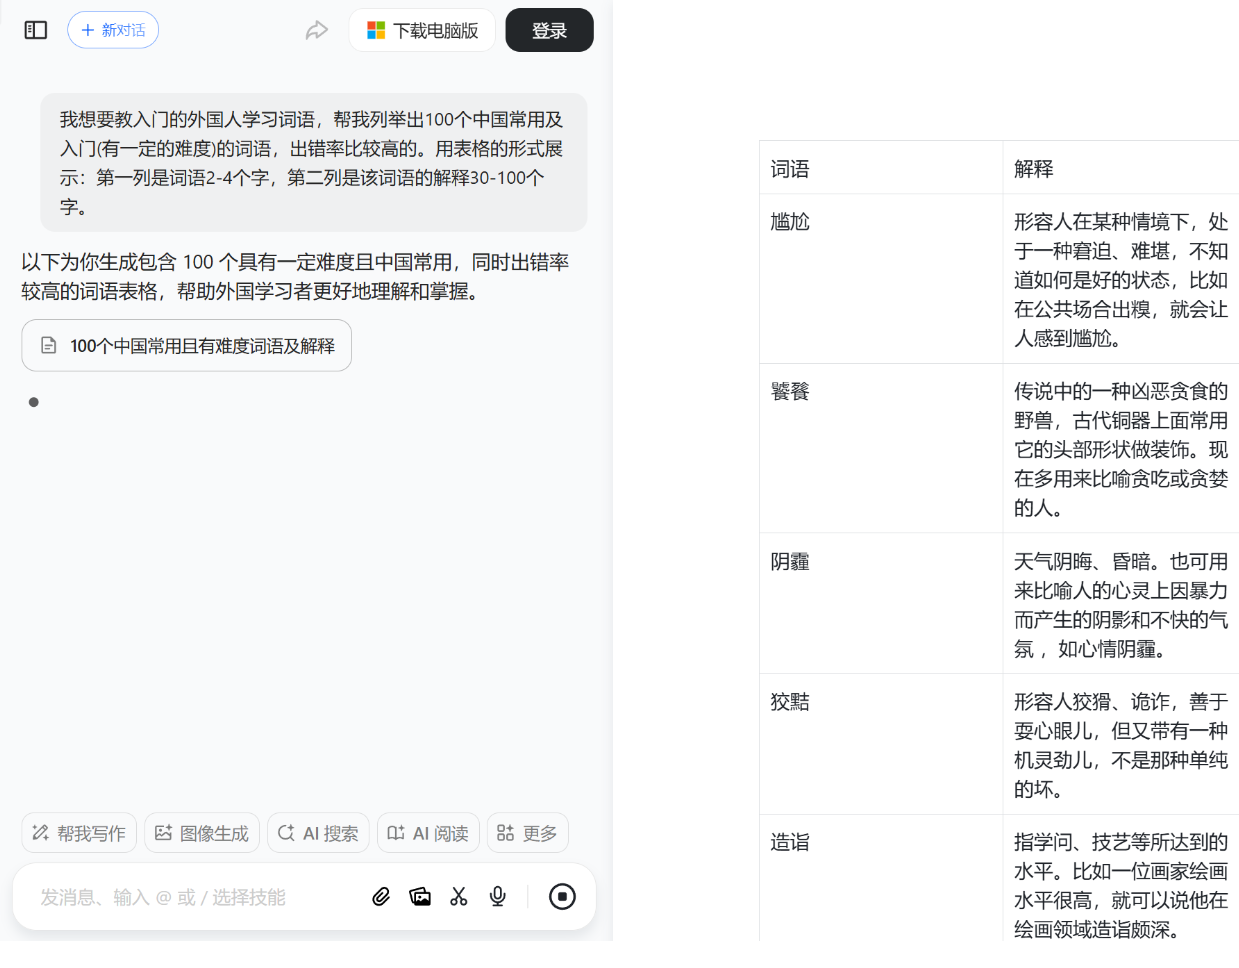Click the scissors screenshot icon

459,897
